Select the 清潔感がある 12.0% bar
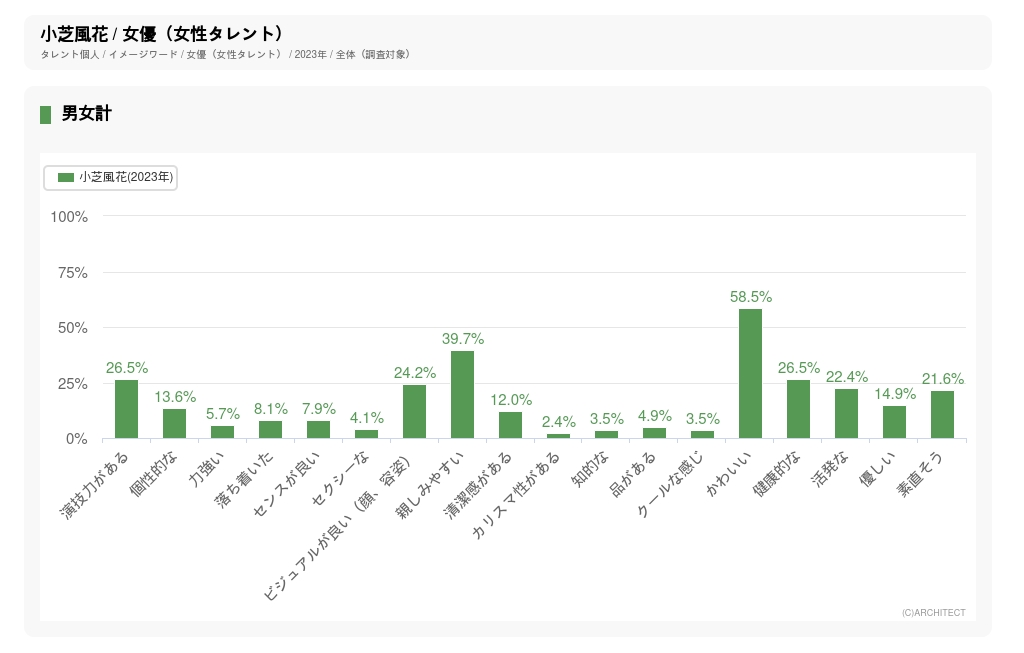 (510, 425)
